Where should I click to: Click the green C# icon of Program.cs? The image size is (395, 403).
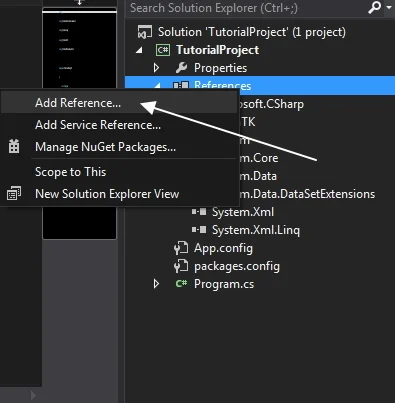[181, 284]
